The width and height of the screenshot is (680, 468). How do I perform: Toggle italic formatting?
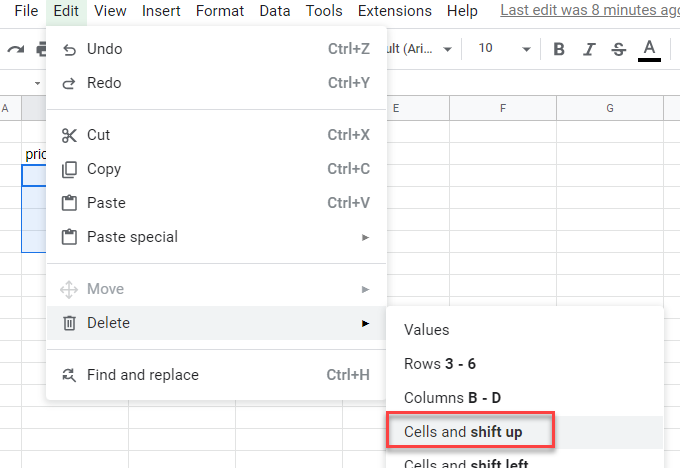pyautogui.click(x=589, y=49)
